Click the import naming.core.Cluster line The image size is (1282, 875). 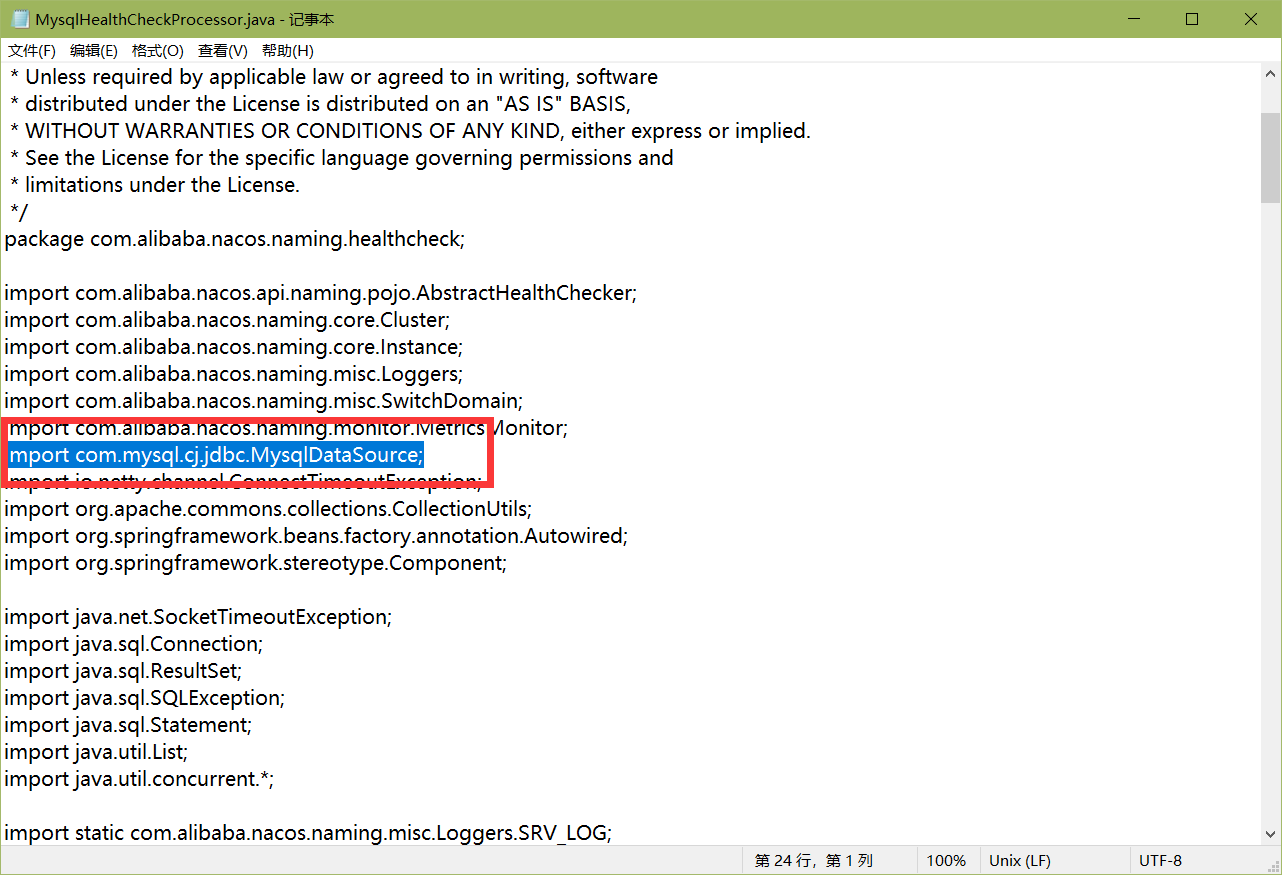point(228,320)
